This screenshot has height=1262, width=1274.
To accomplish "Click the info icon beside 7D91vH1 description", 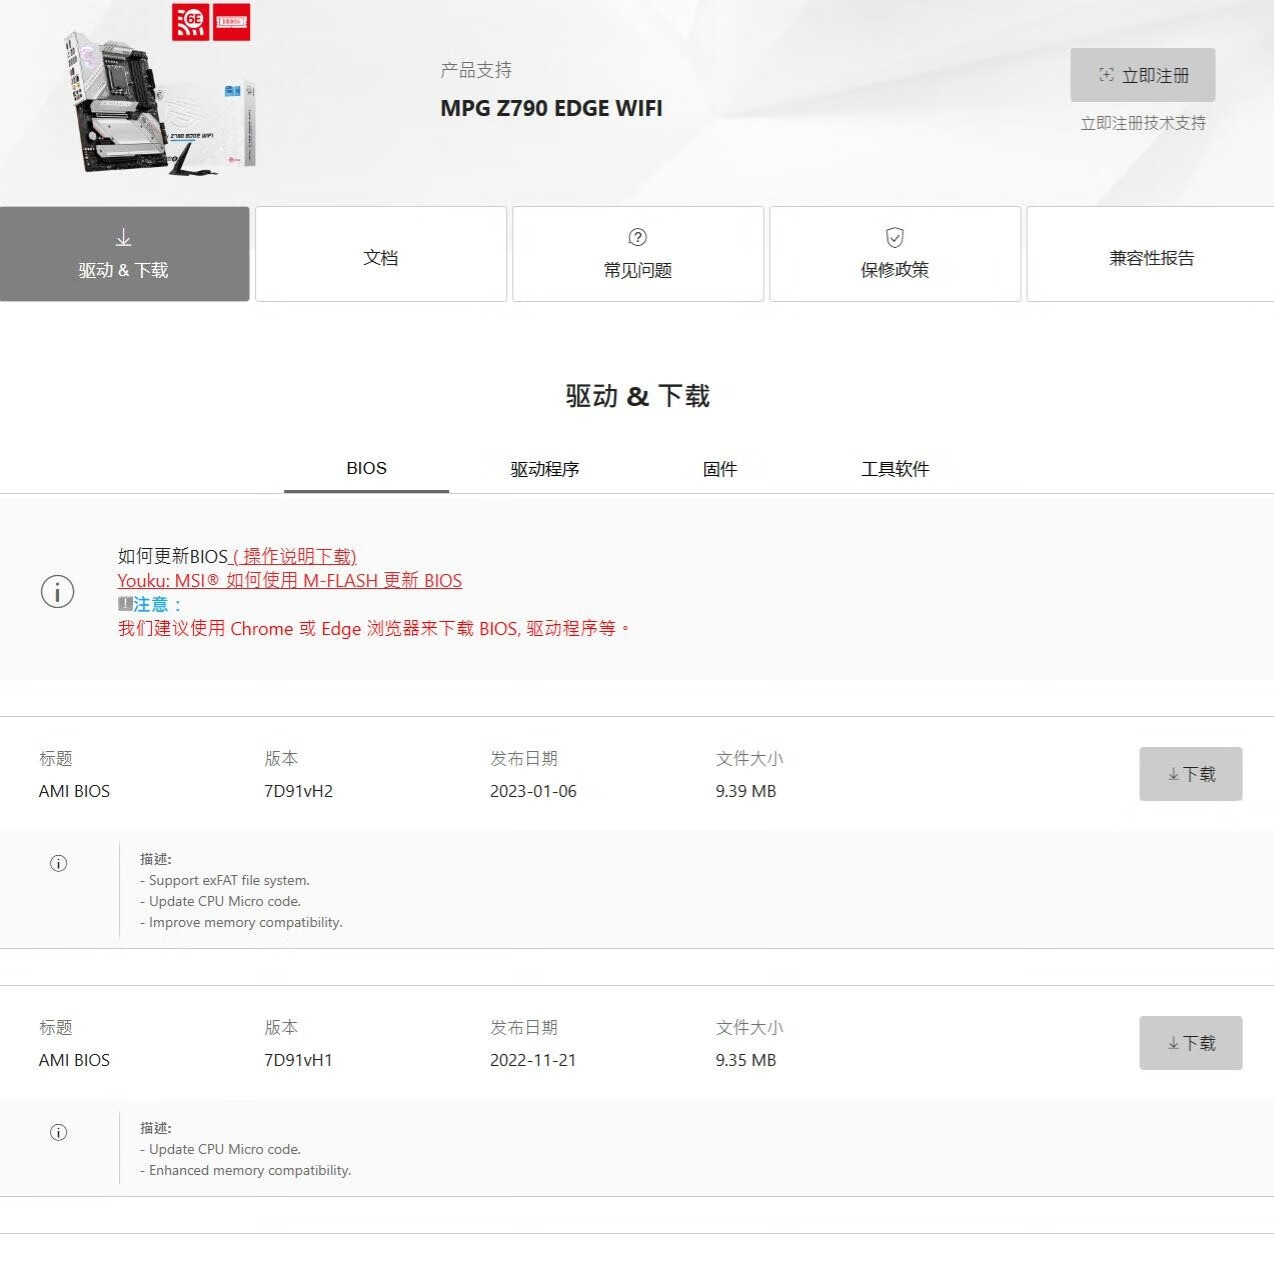I will click(58, 1132).
